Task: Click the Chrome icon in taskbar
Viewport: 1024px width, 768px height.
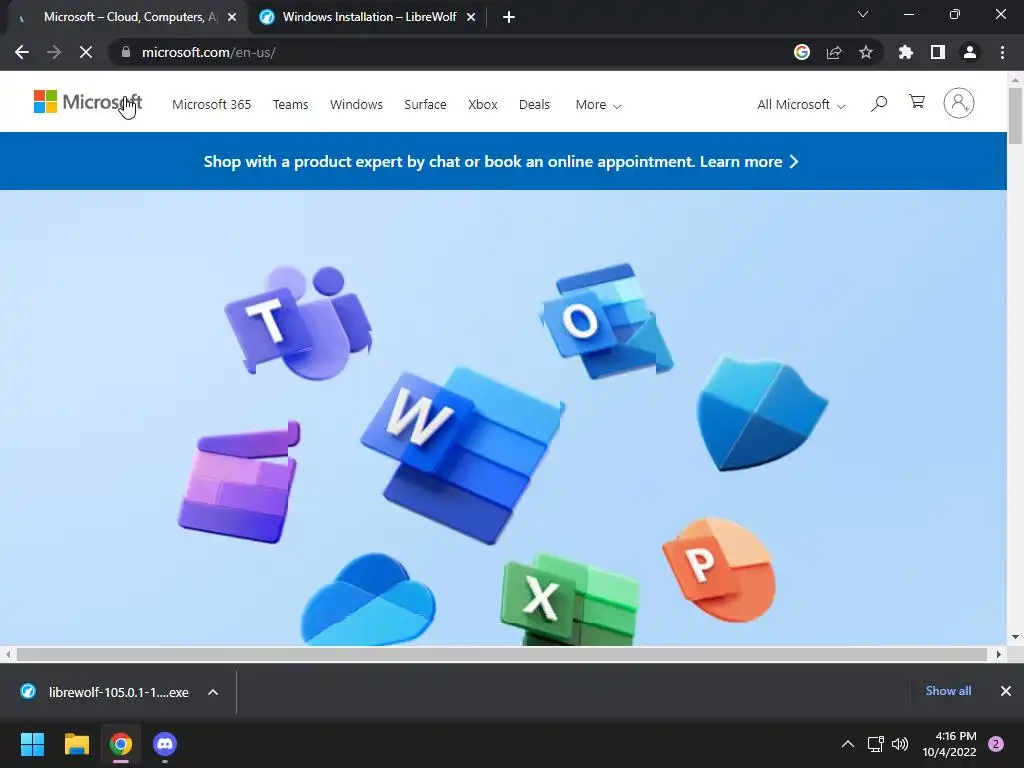Action: coord(121,744)
